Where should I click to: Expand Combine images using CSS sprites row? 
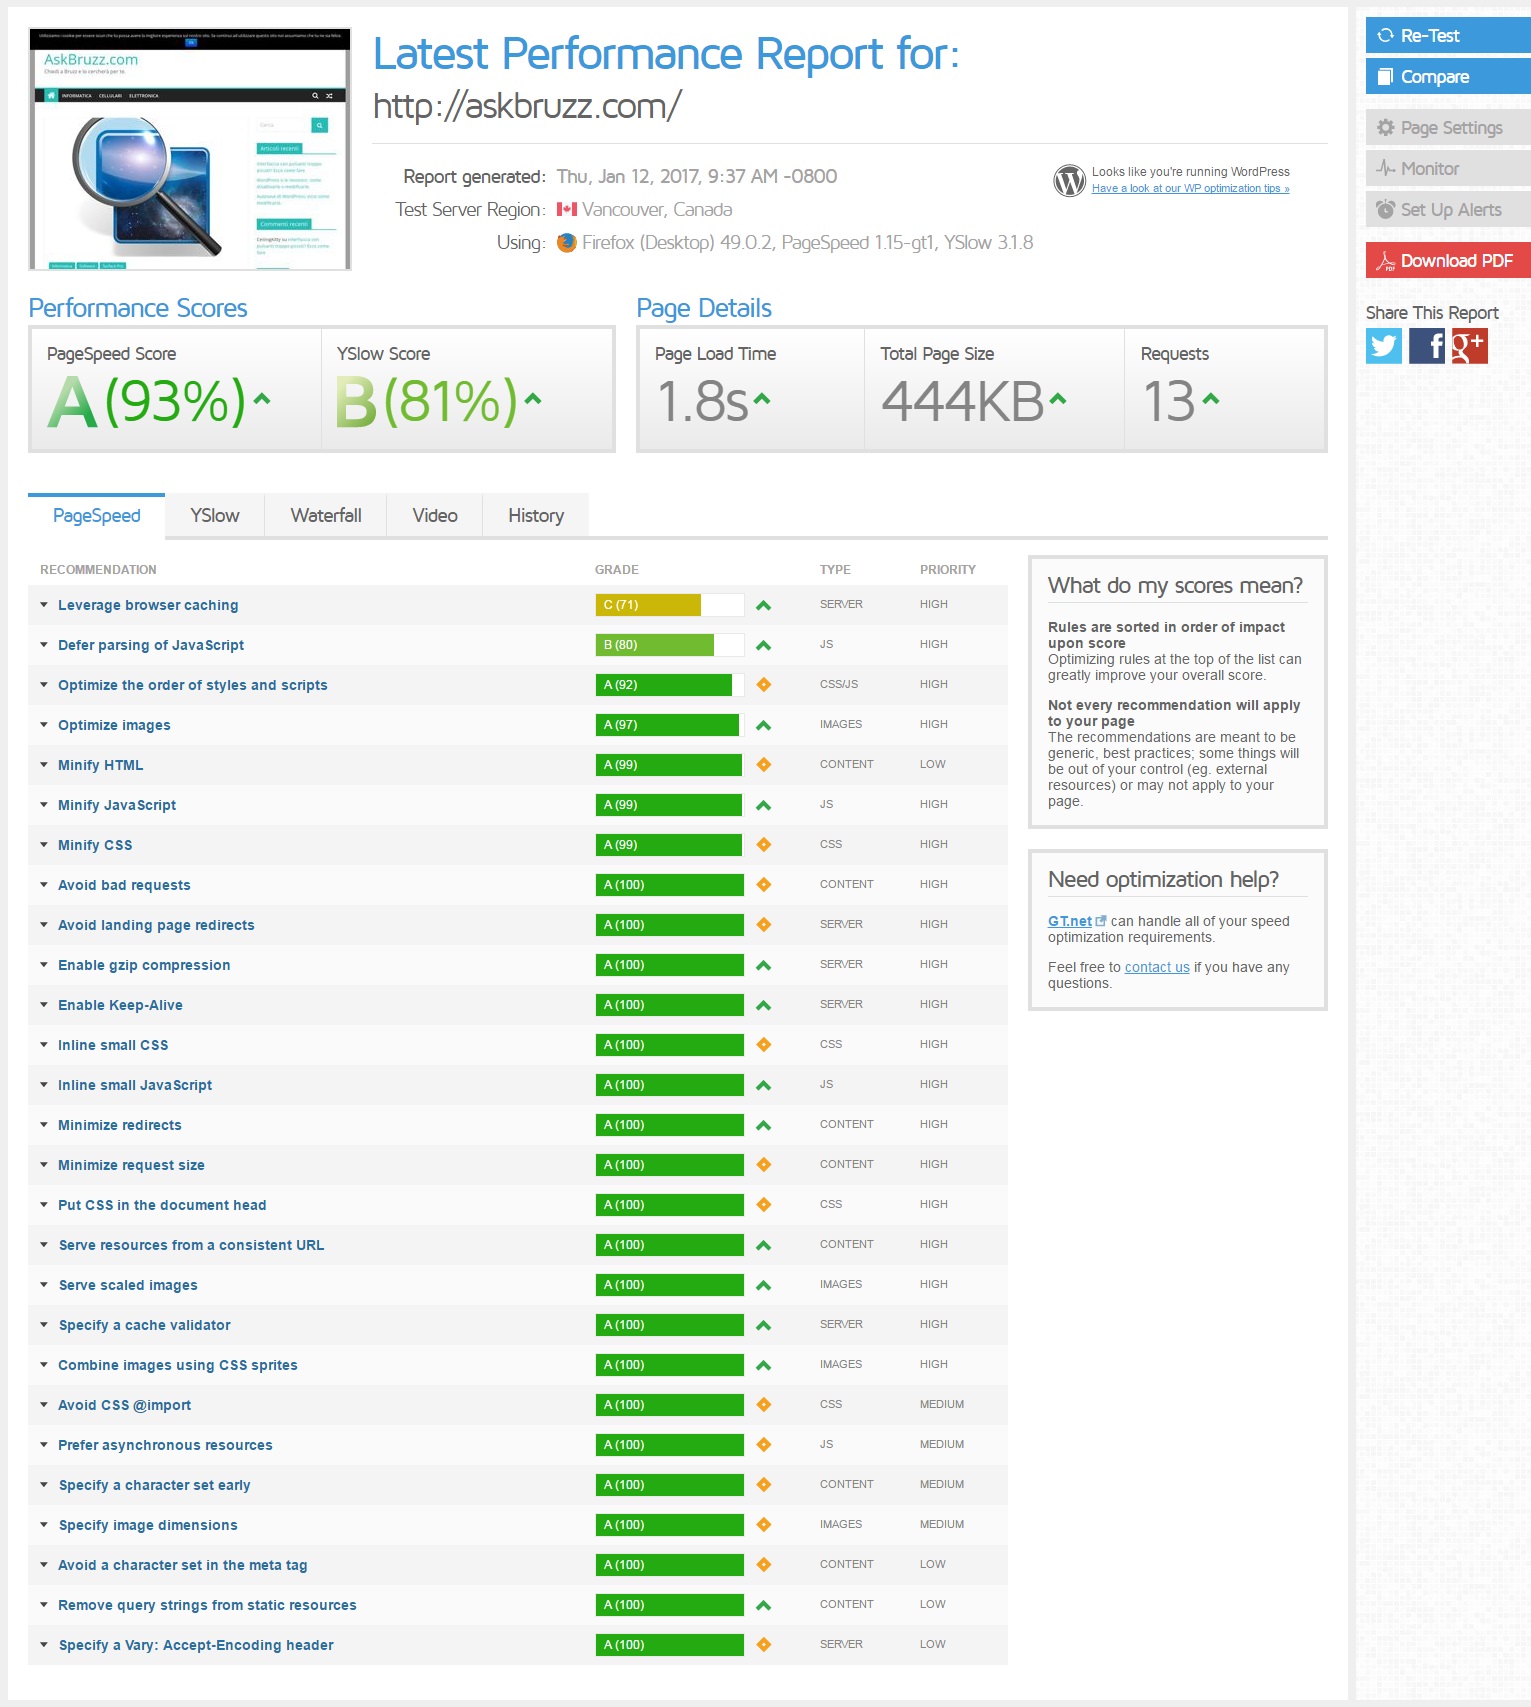(44, 1365)
